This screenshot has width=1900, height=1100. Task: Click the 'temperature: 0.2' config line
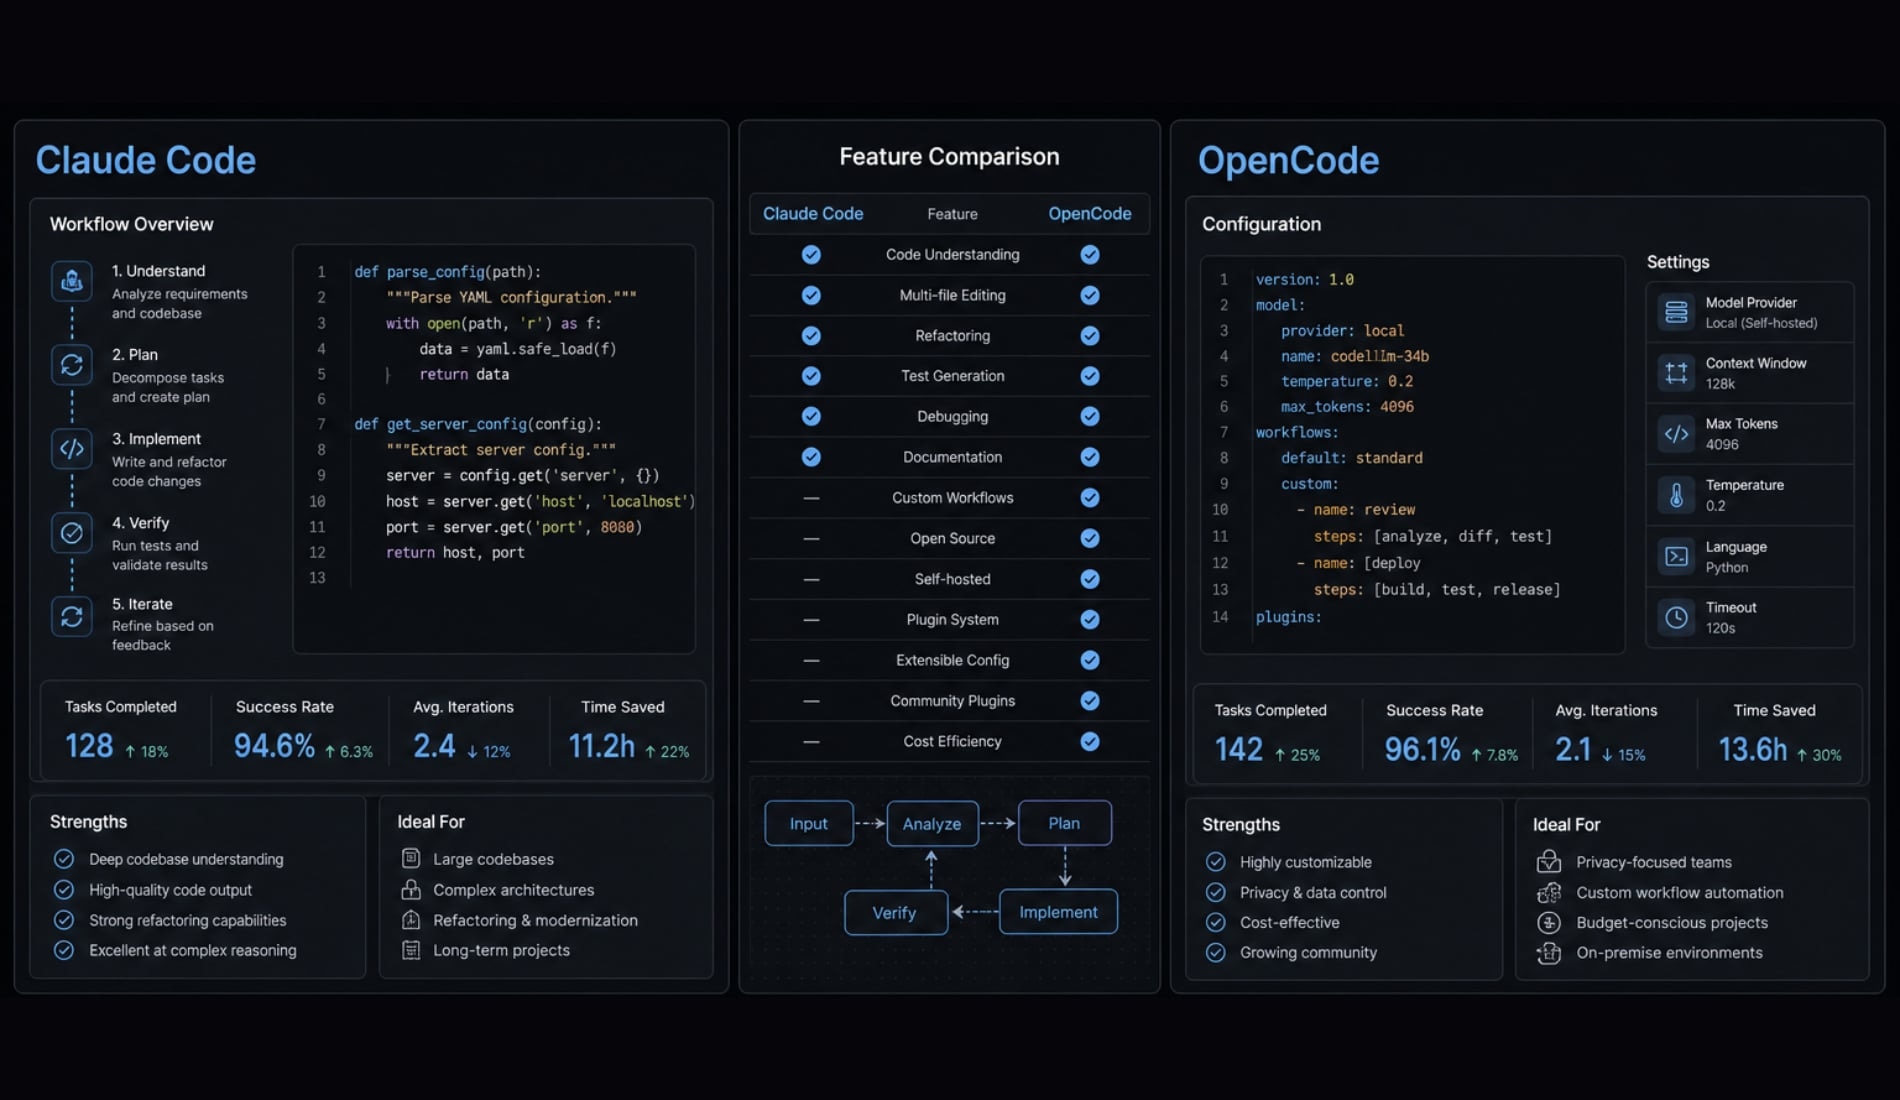pos(1347,381)
